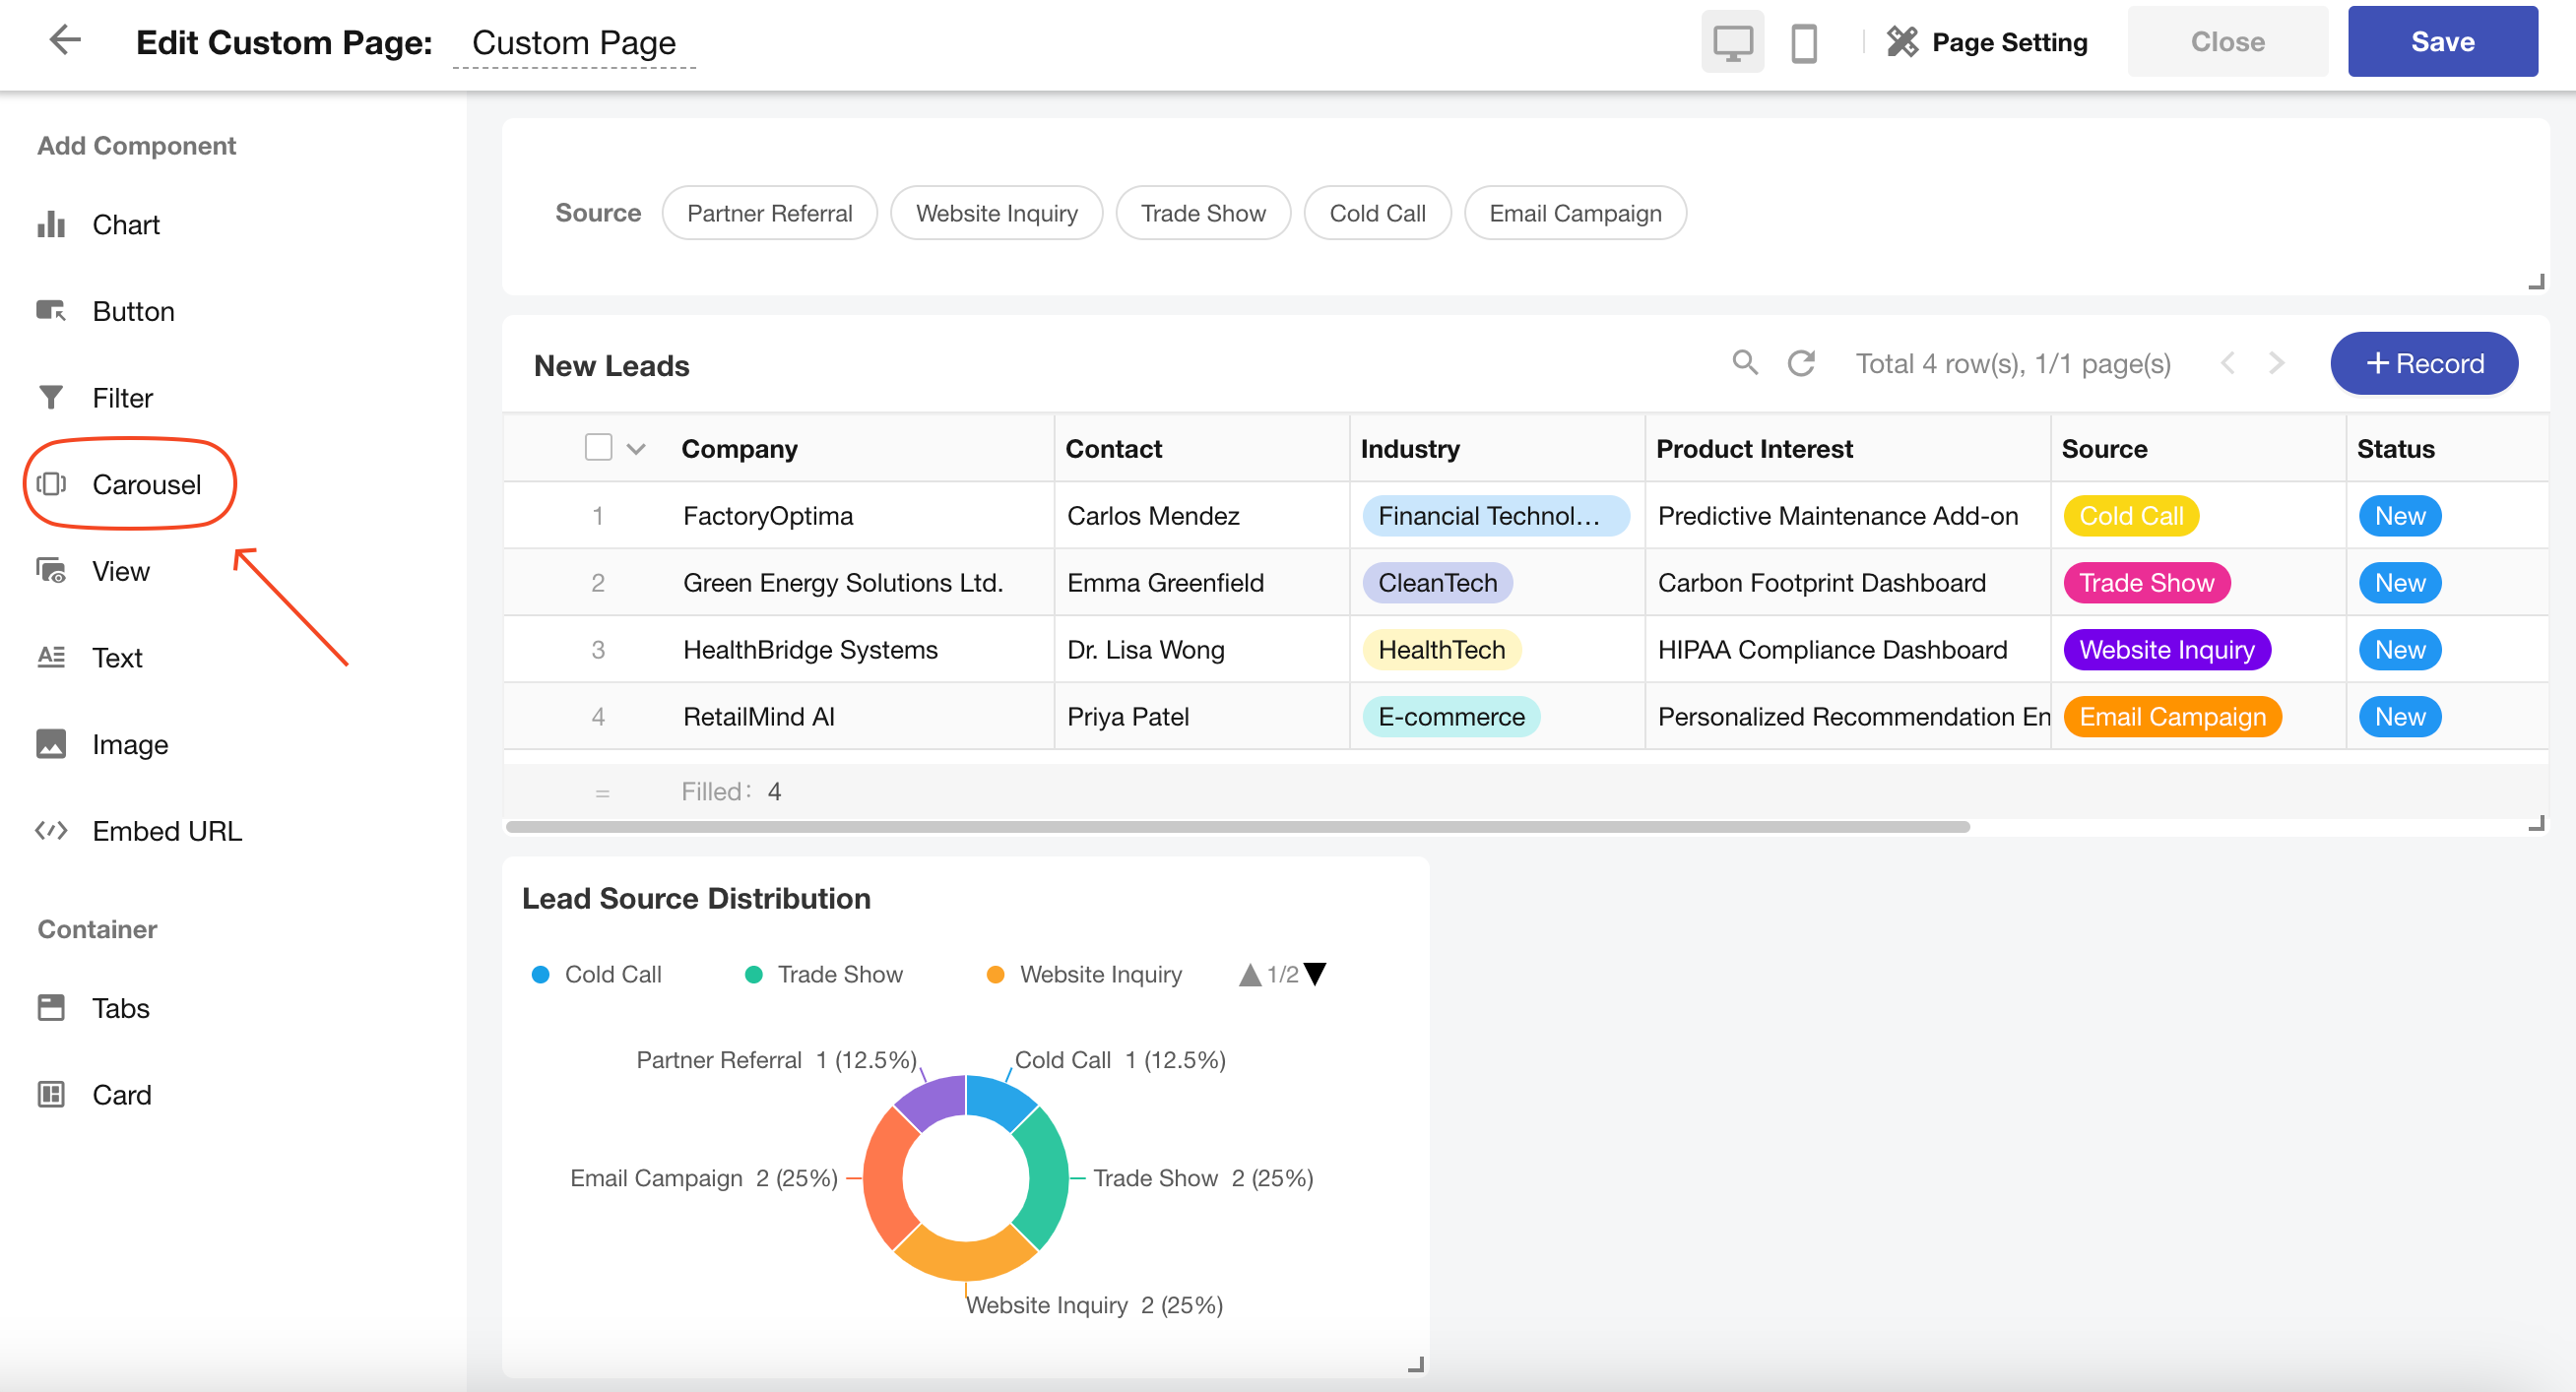Add a Tabs container
Screen dimensions: 2576x1392
tap(120, 1008)
